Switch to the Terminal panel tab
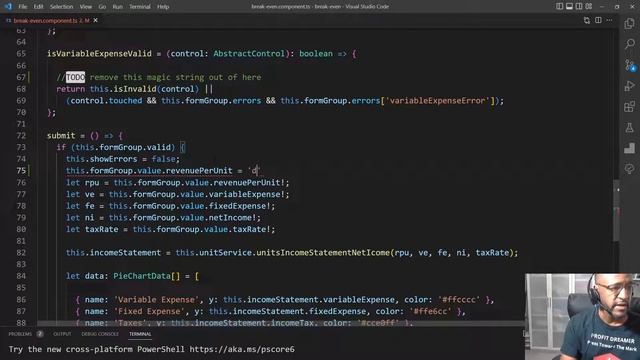The width and height of the screenshot is (640, 360). (140, 334)
